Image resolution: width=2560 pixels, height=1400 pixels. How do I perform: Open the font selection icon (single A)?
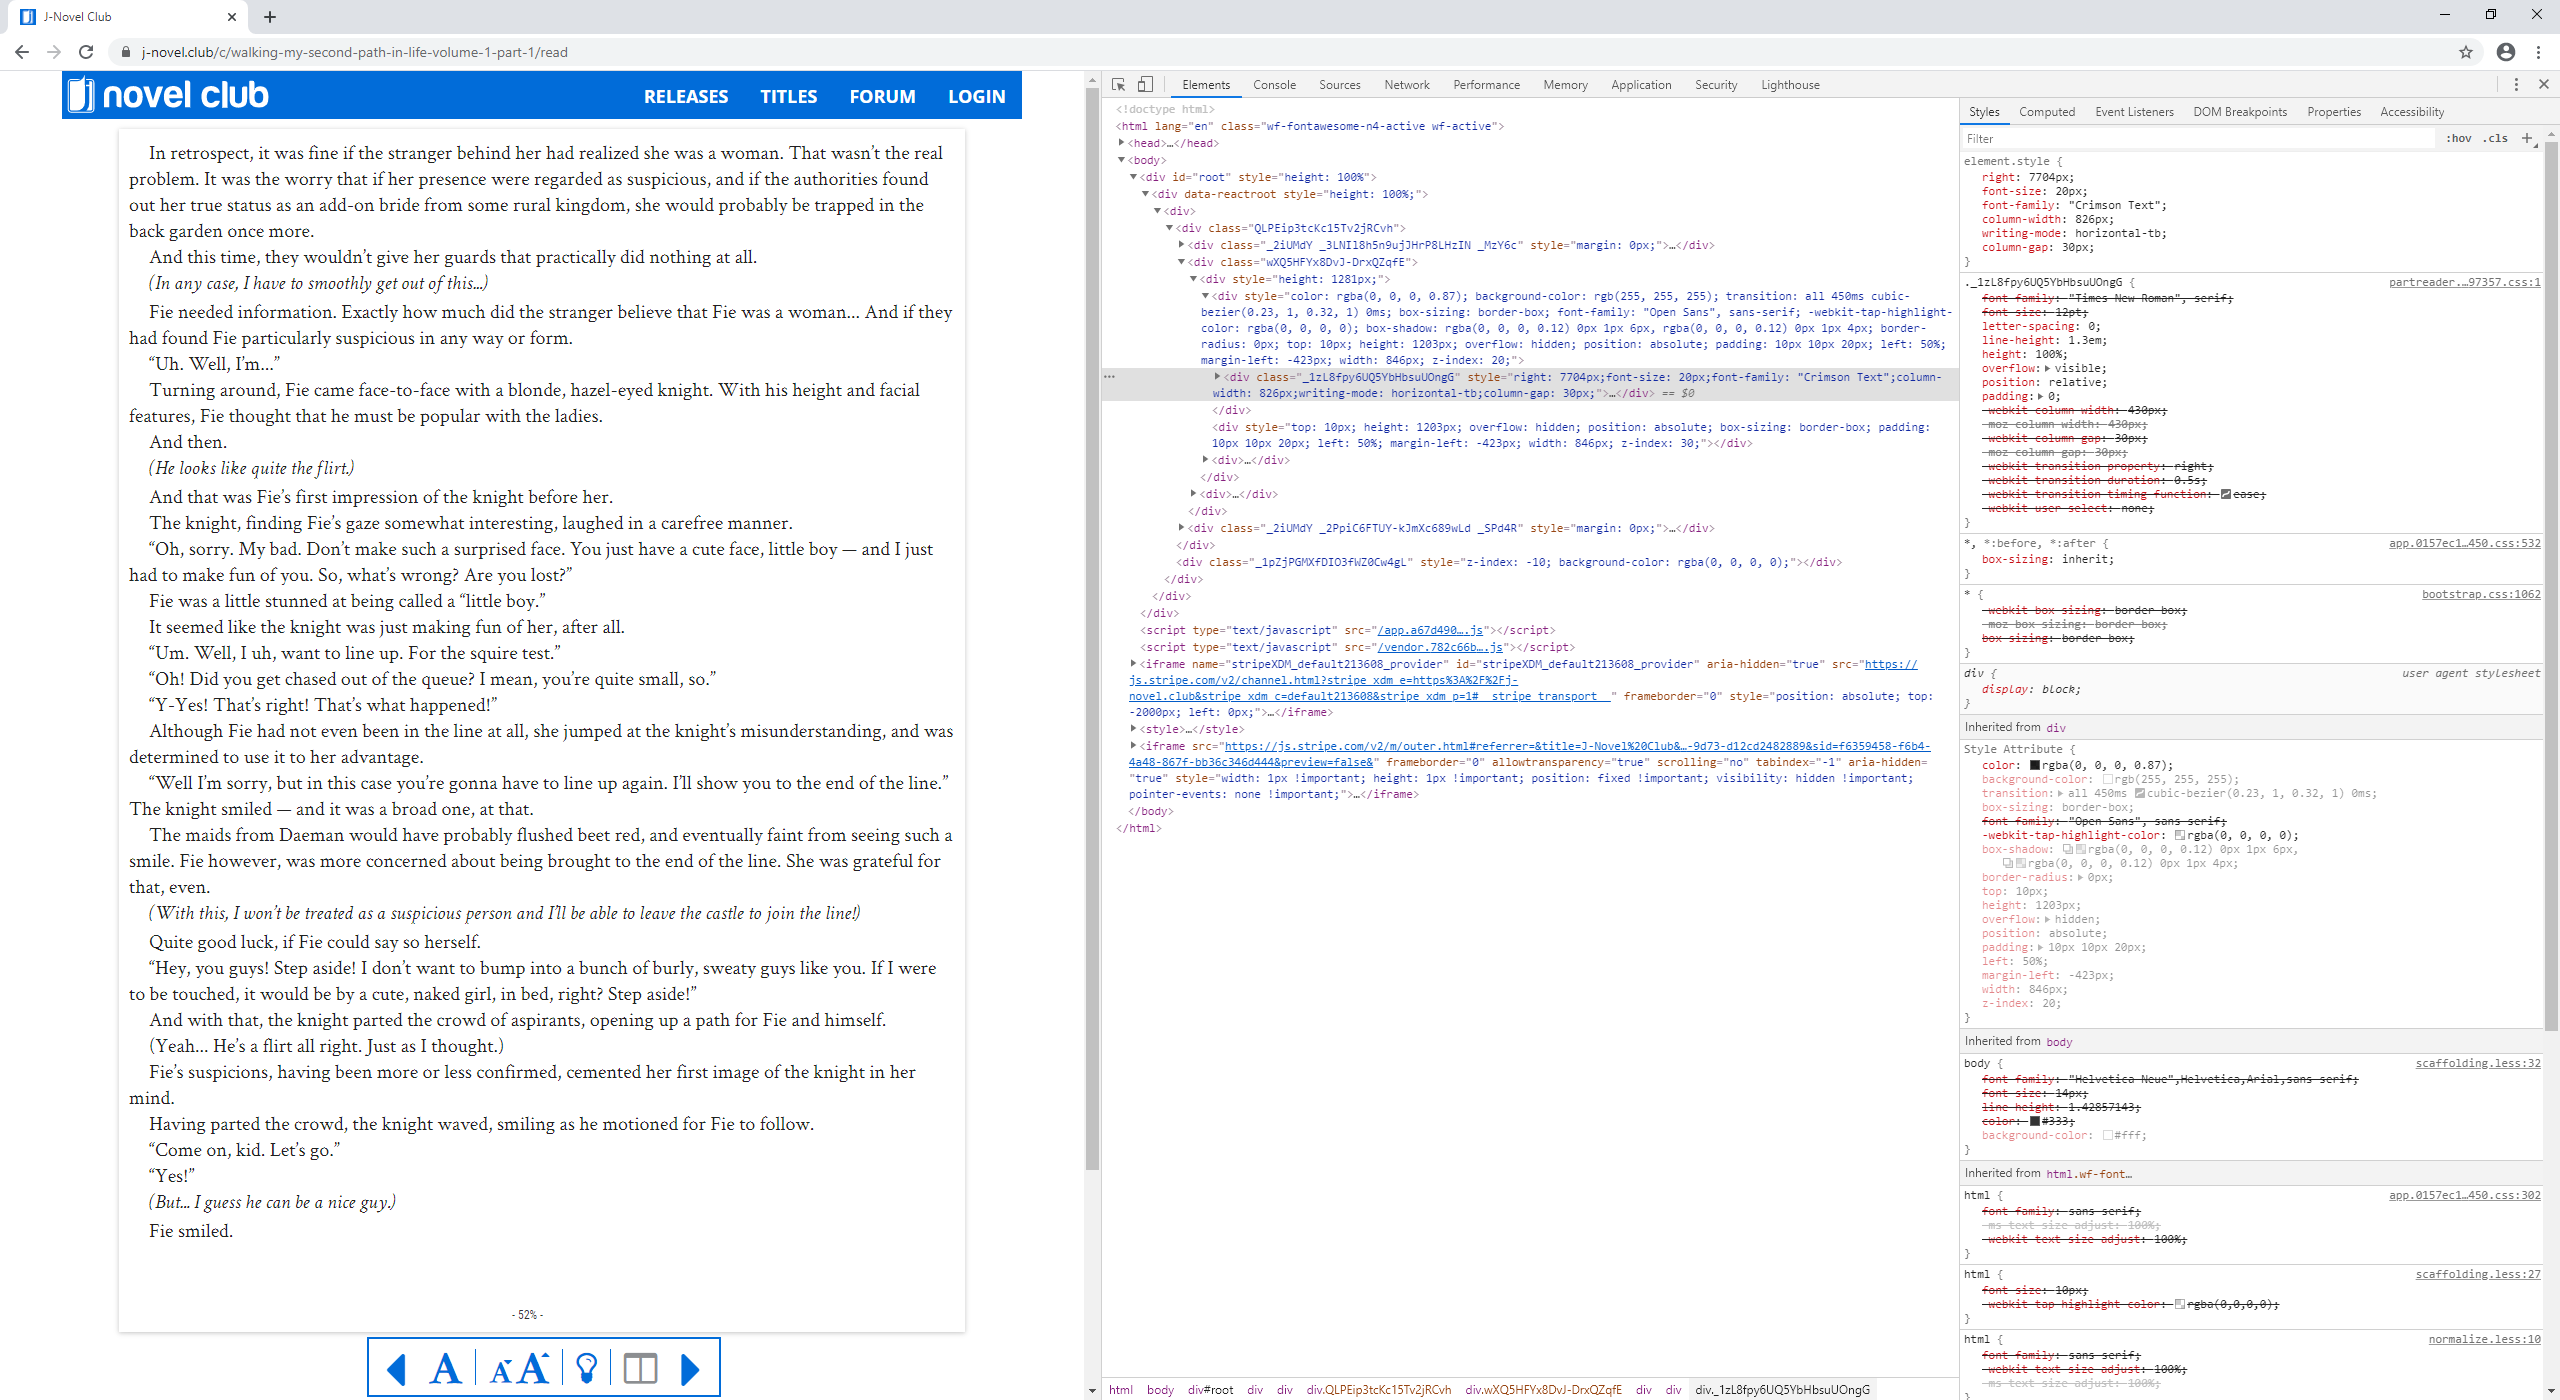446,1368
